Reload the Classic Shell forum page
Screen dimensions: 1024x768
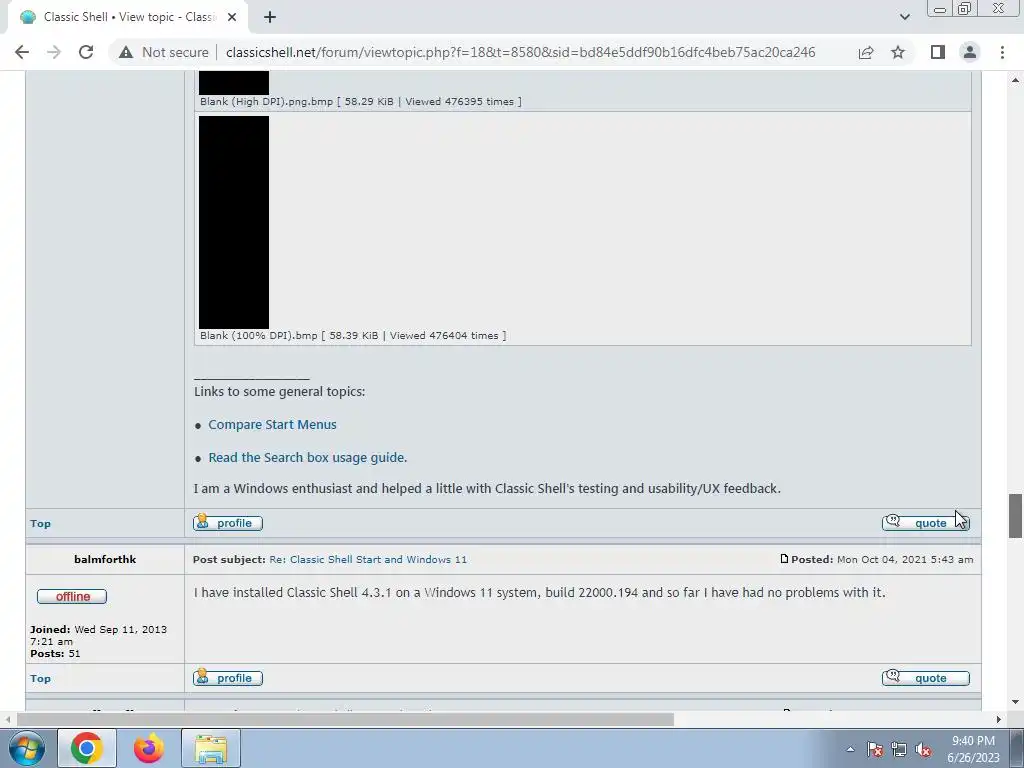point(86,52)
